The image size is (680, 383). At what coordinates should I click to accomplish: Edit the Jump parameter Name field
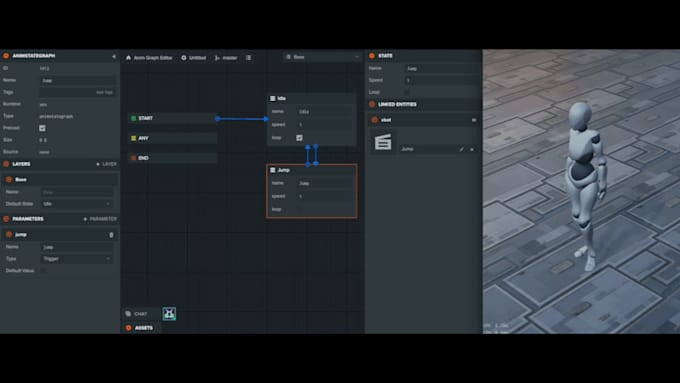click(77, 247)
